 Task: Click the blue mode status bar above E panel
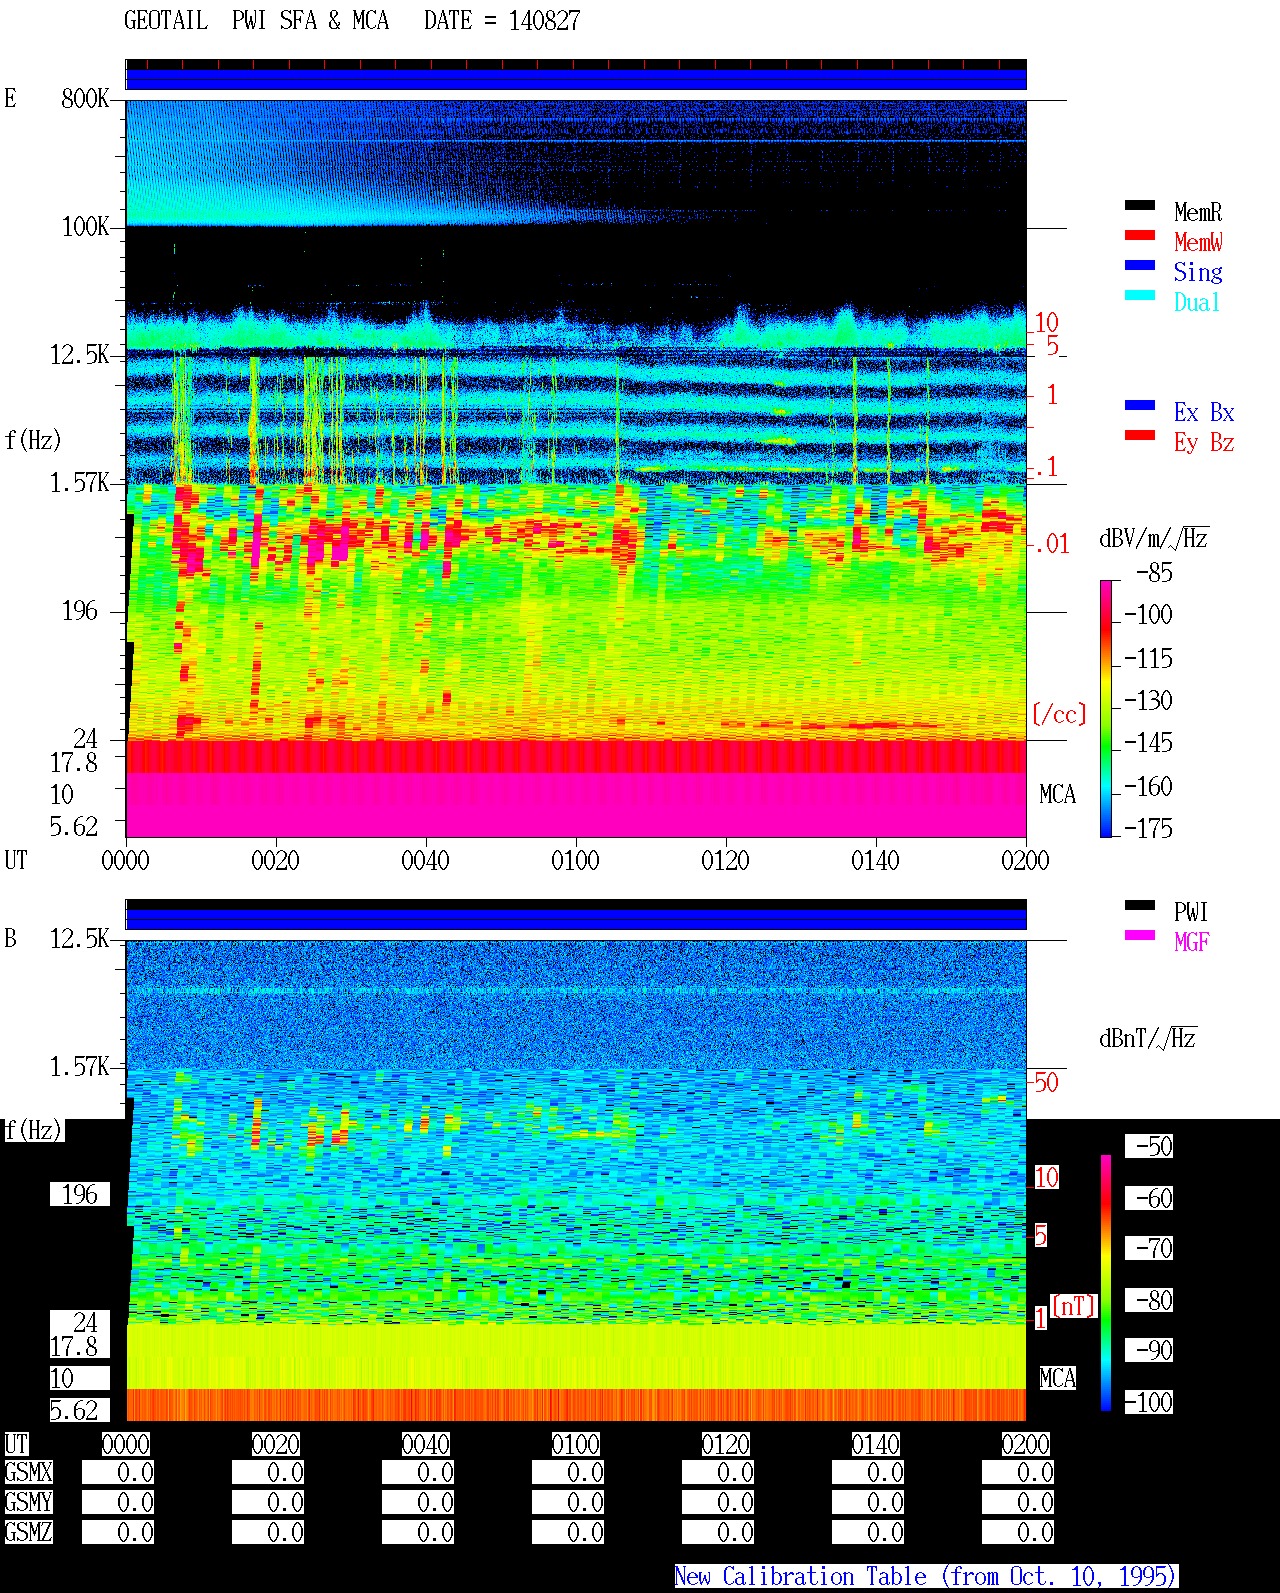(x=576, y=79)
